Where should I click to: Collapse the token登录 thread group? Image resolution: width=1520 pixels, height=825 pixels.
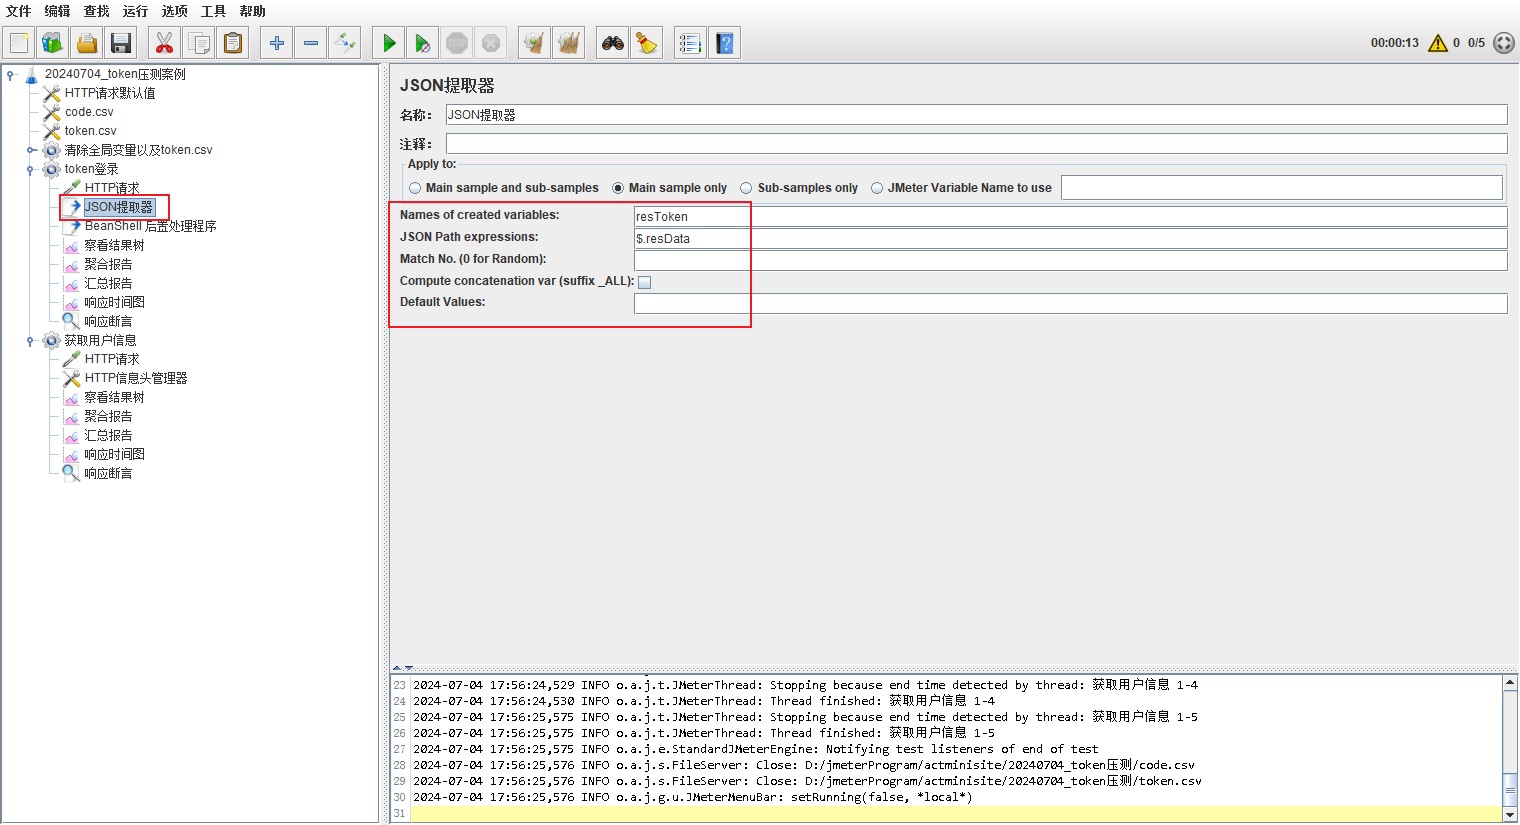31,170
